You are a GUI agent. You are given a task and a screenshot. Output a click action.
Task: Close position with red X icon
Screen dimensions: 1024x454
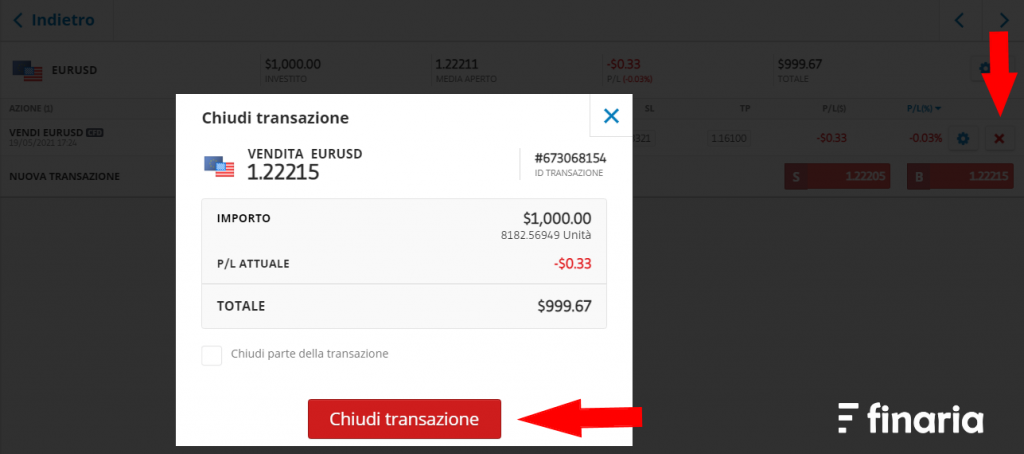pos(999,138)
